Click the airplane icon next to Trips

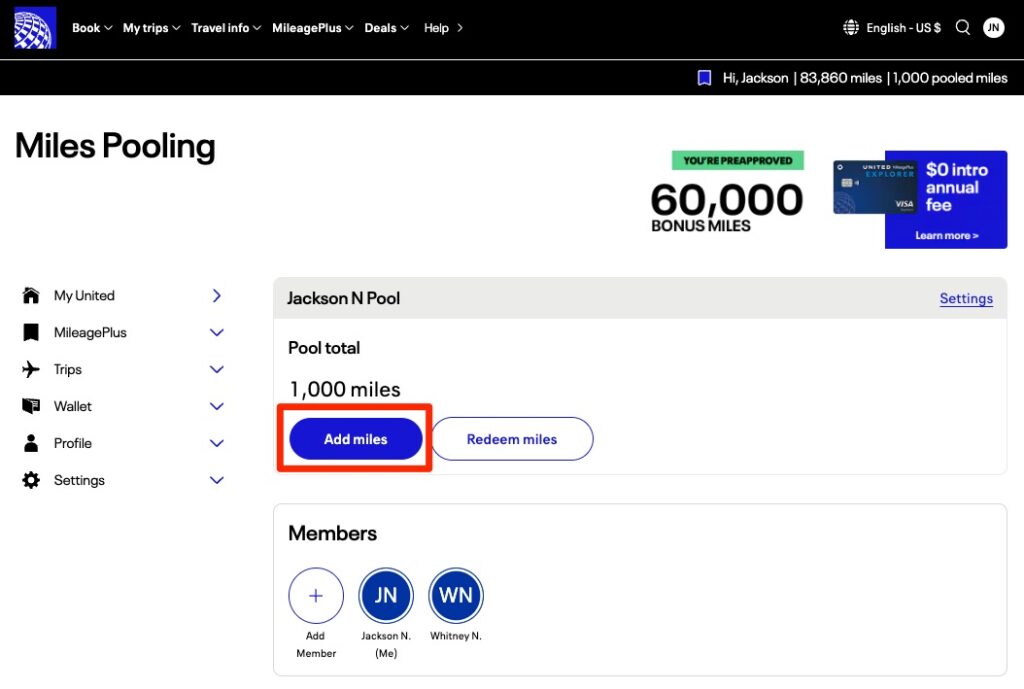tap(30, 369)
